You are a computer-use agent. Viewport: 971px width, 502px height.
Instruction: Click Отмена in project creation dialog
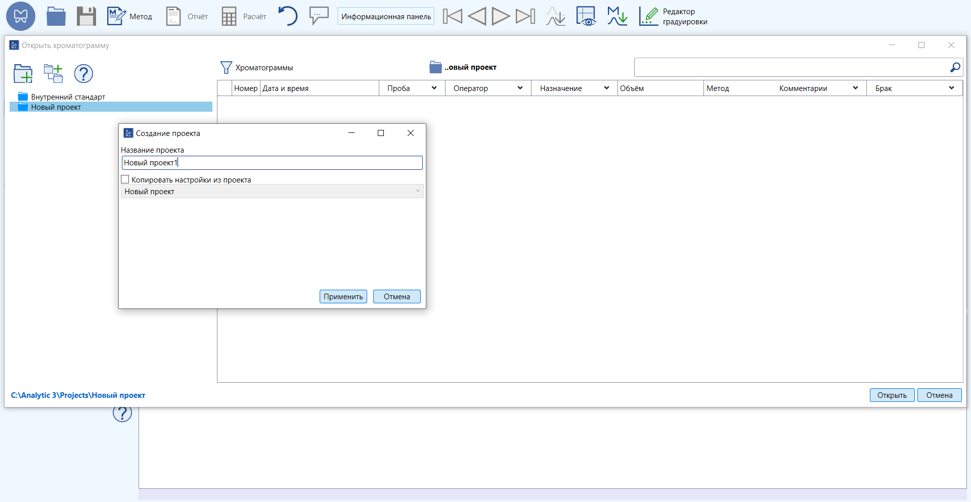coord(396,297)
